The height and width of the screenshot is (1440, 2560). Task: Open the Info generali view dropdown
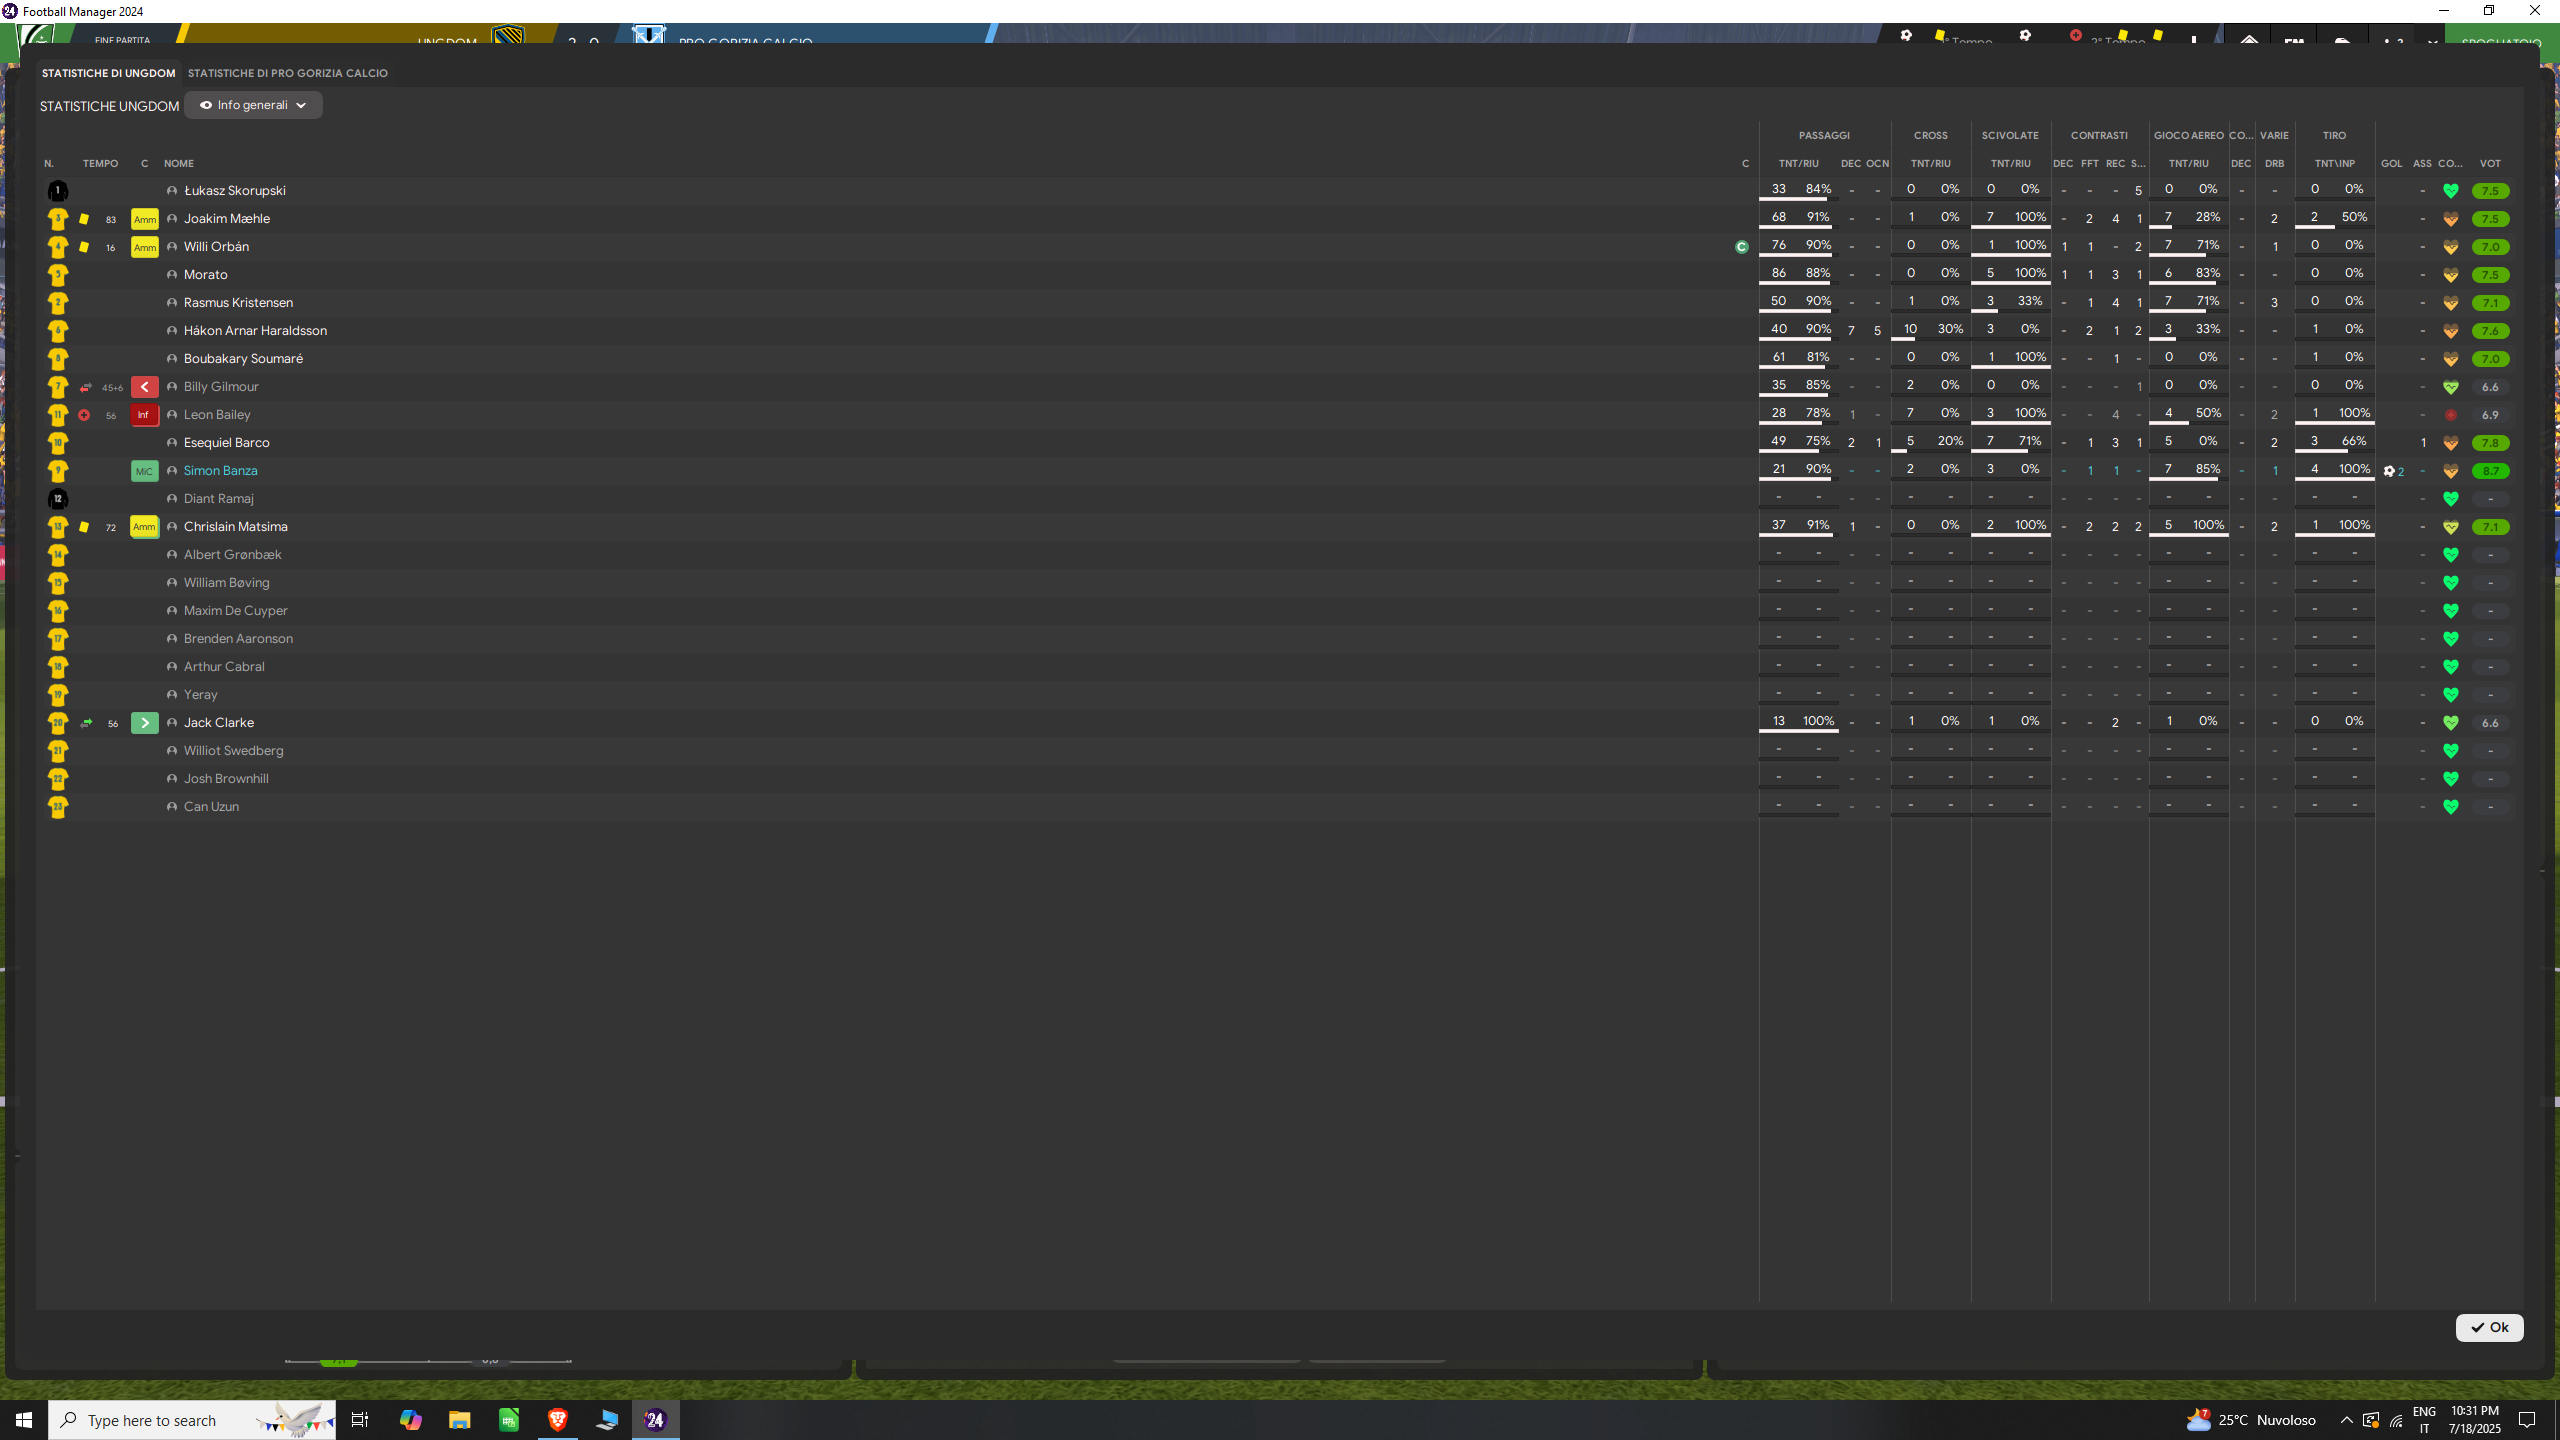(253, 105)
